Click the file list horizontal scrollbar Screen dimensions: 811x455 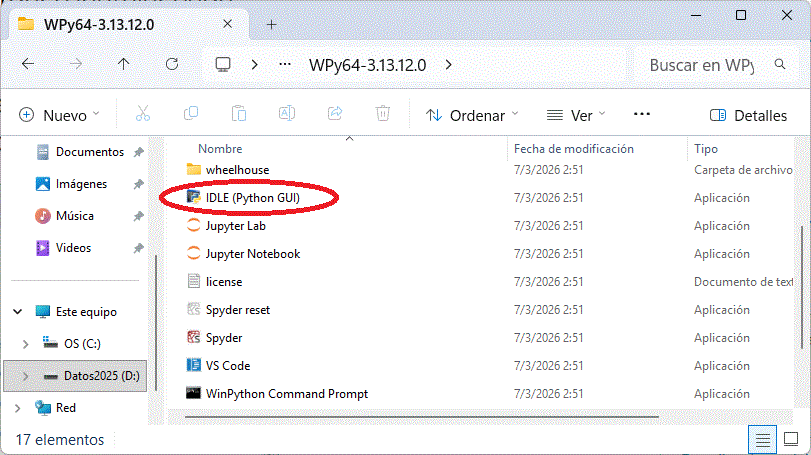tap(422, 416)
